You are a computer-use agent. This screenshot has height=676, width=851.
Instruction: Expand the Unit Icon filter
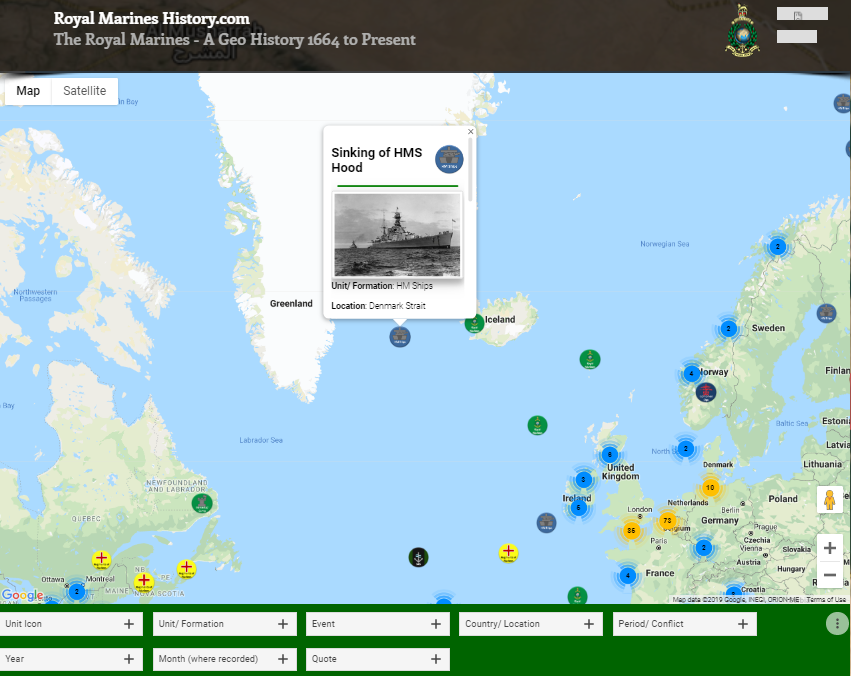pos(127,623)
